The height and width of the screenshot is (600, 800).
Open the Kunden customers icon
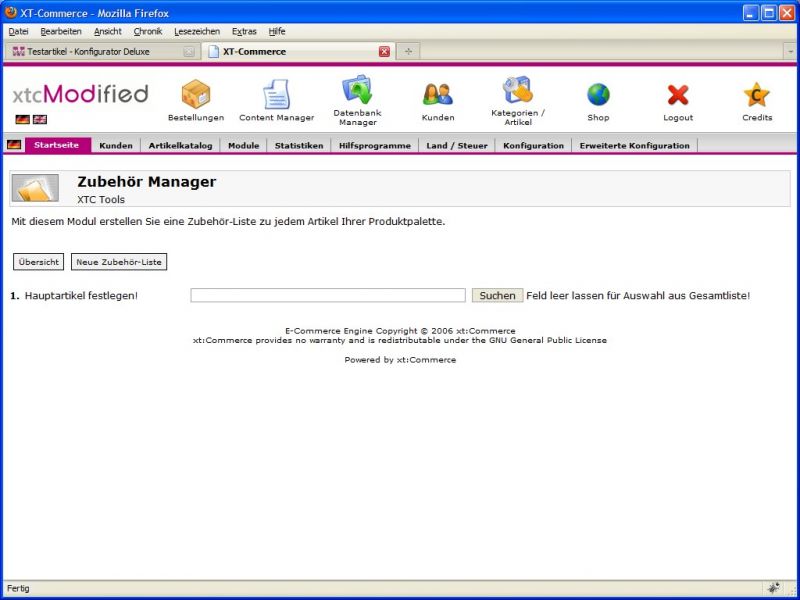click(x=438, y=94)
